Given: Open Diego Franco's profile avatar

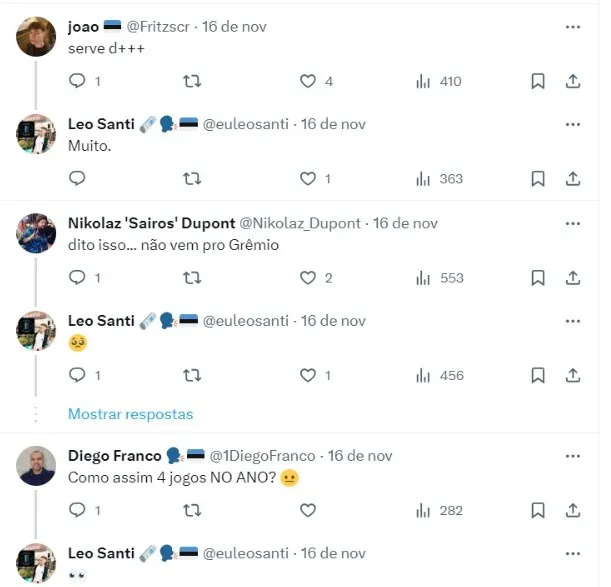Looking at the screenshot, I should click(x=37, y=465).
